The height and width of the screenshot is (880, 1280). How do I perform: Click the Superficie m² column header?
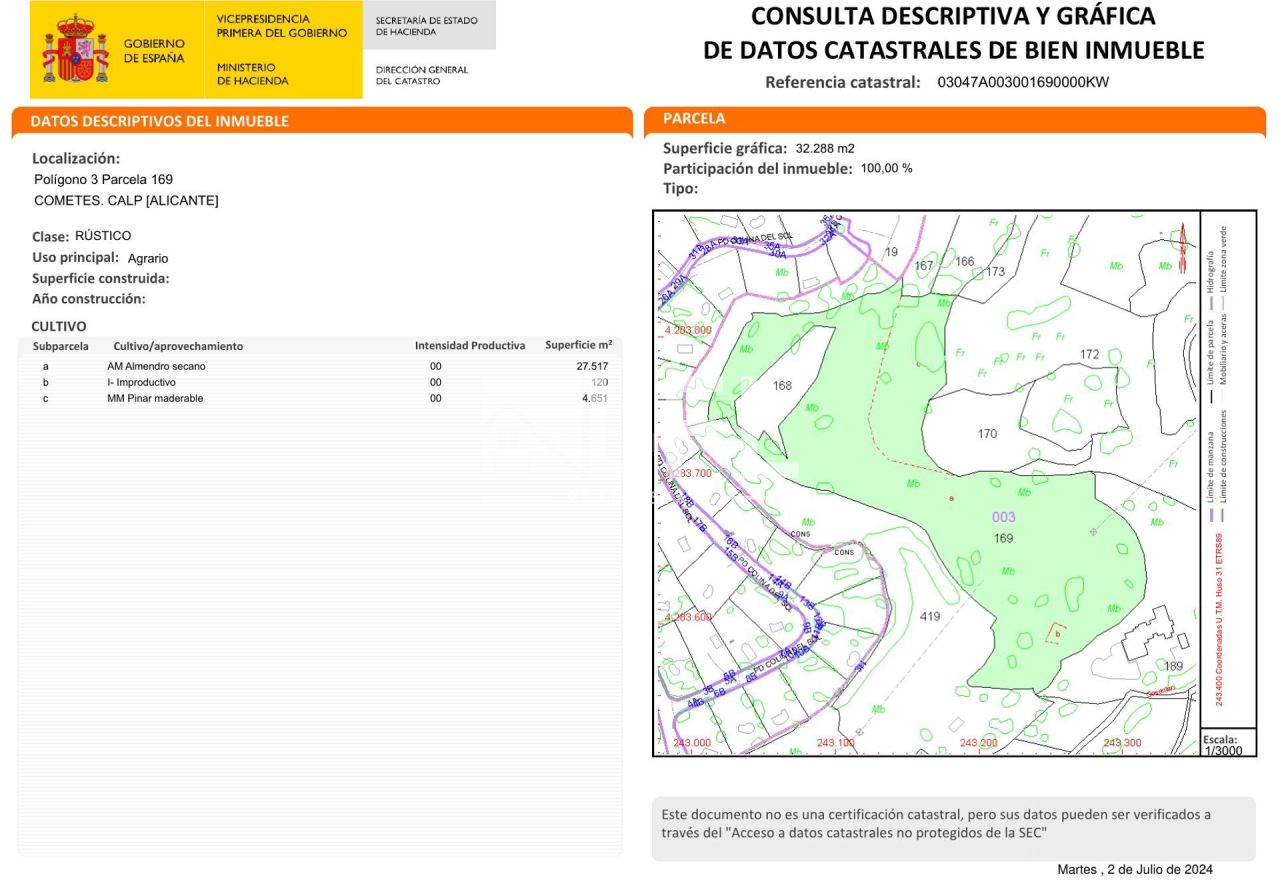click(578, 345)
